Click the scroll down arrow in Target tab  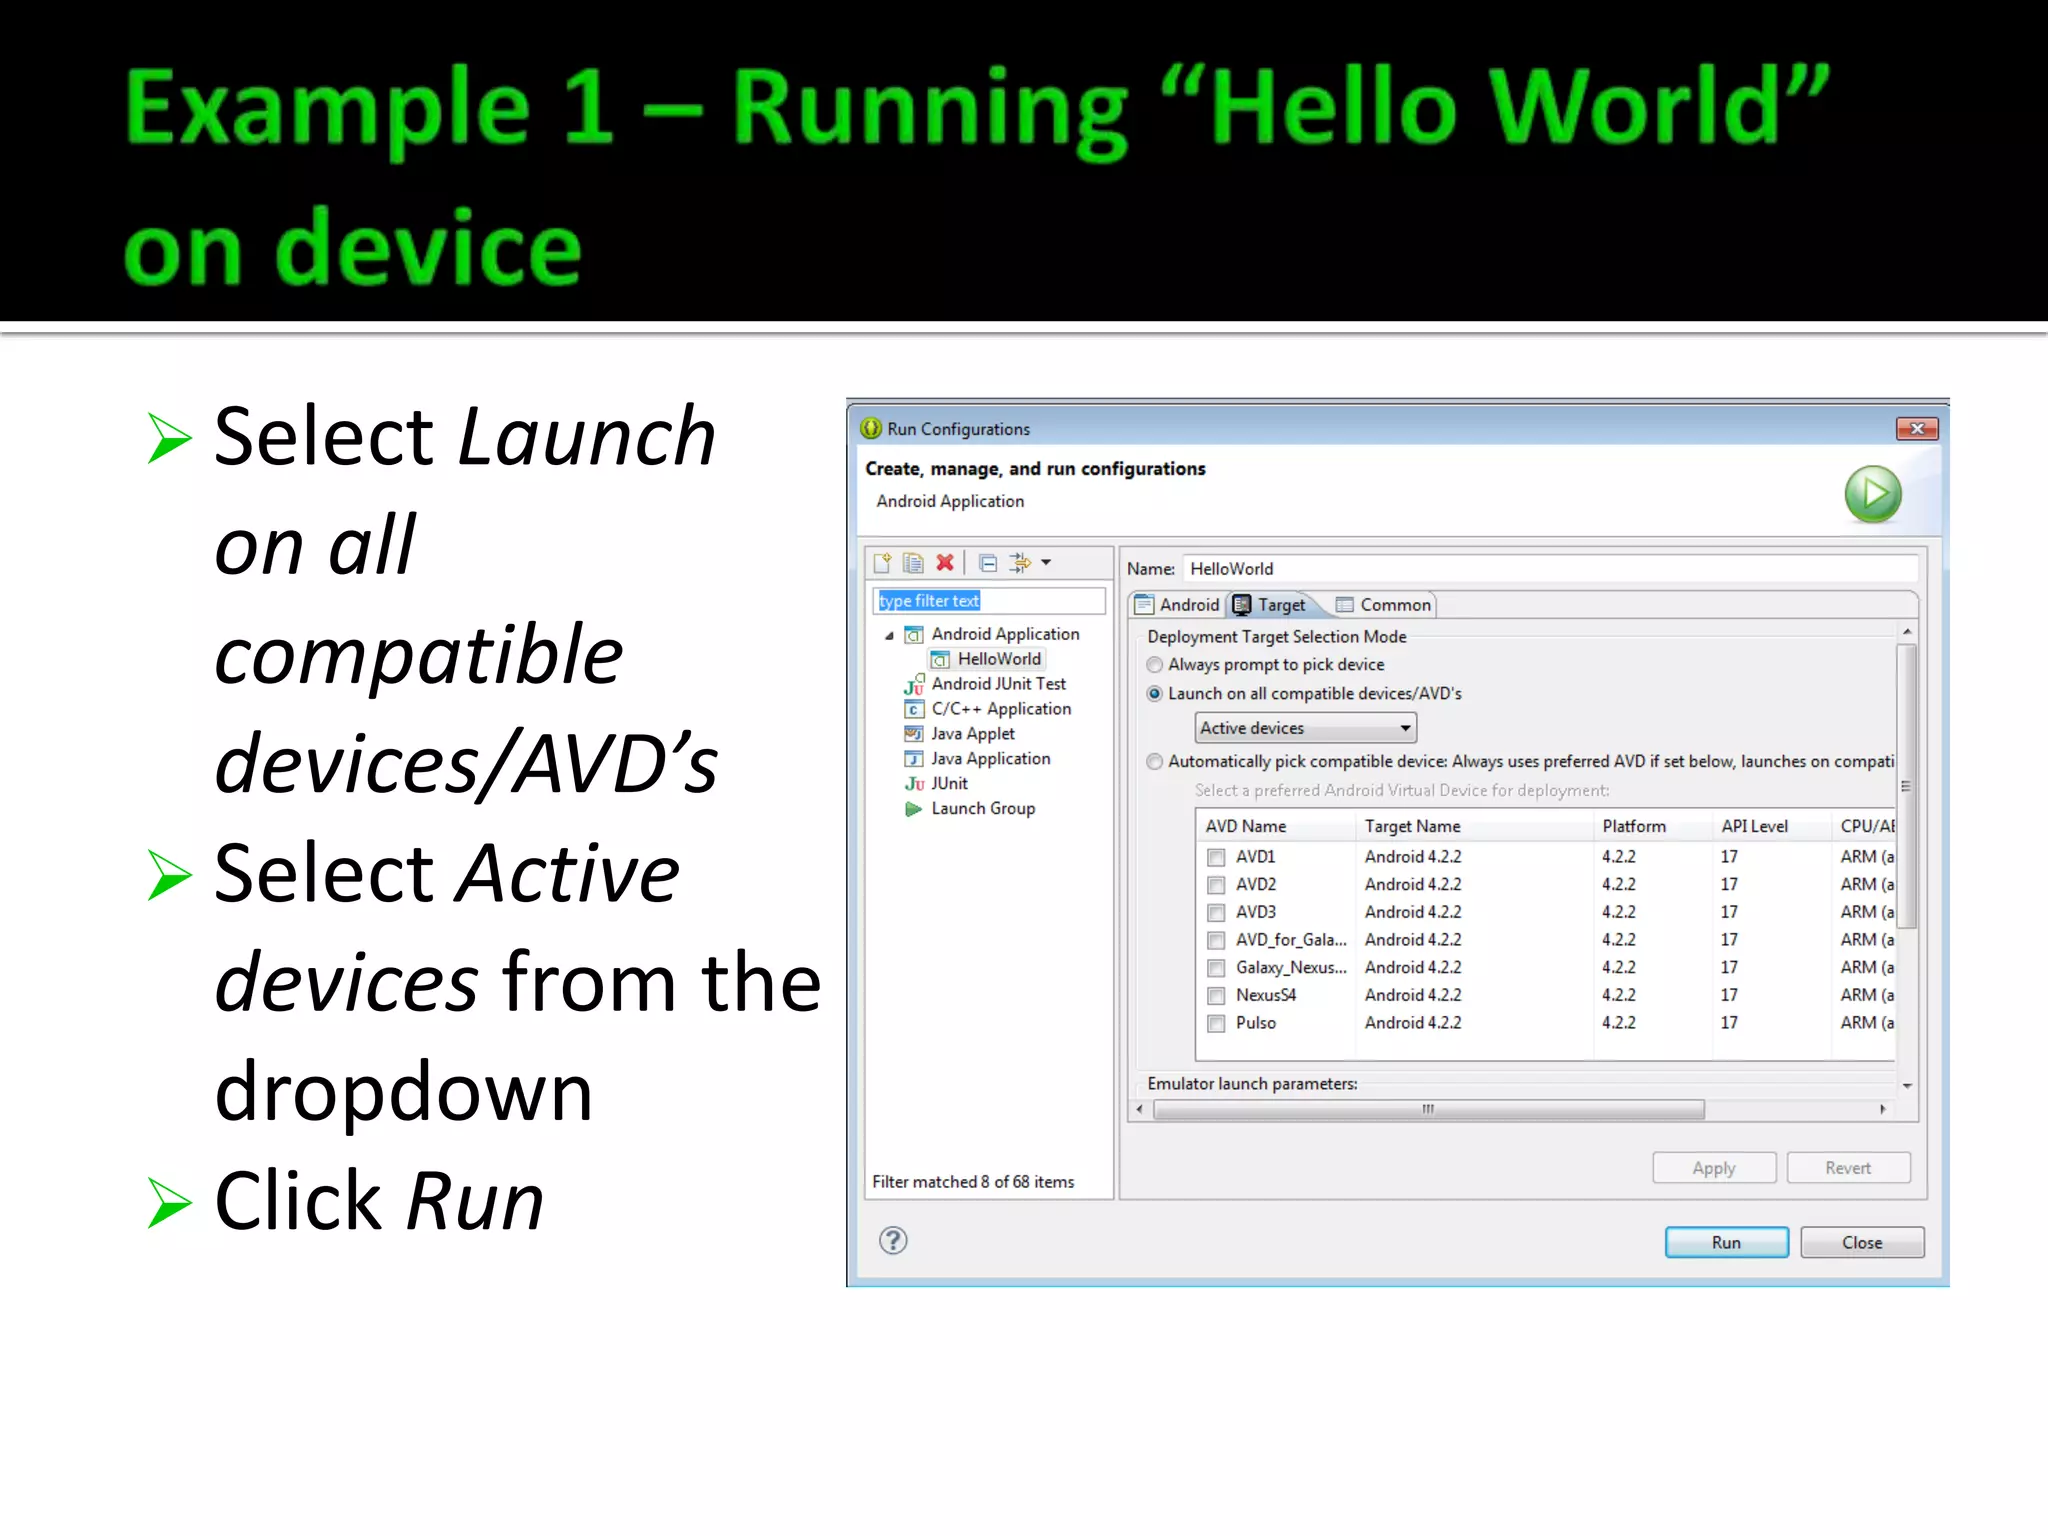(1907, 1086)
